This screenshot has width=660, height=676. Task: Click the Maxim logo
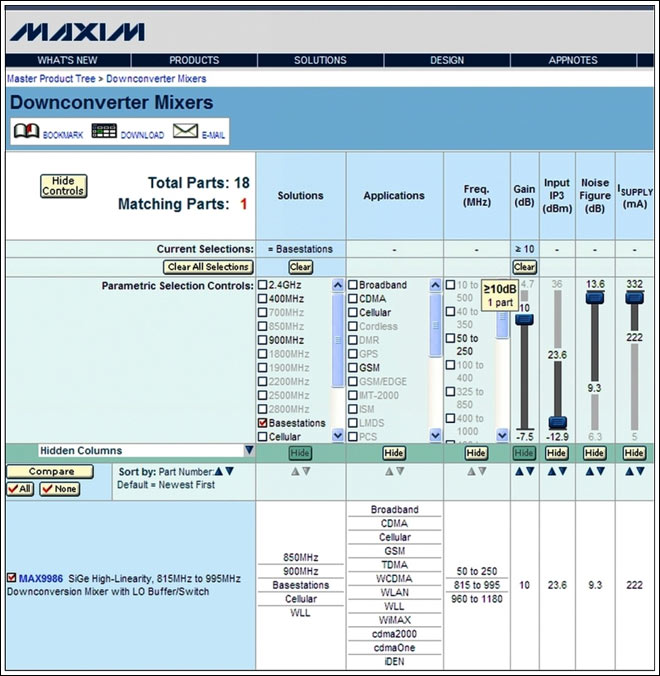(x=77, y=32)
